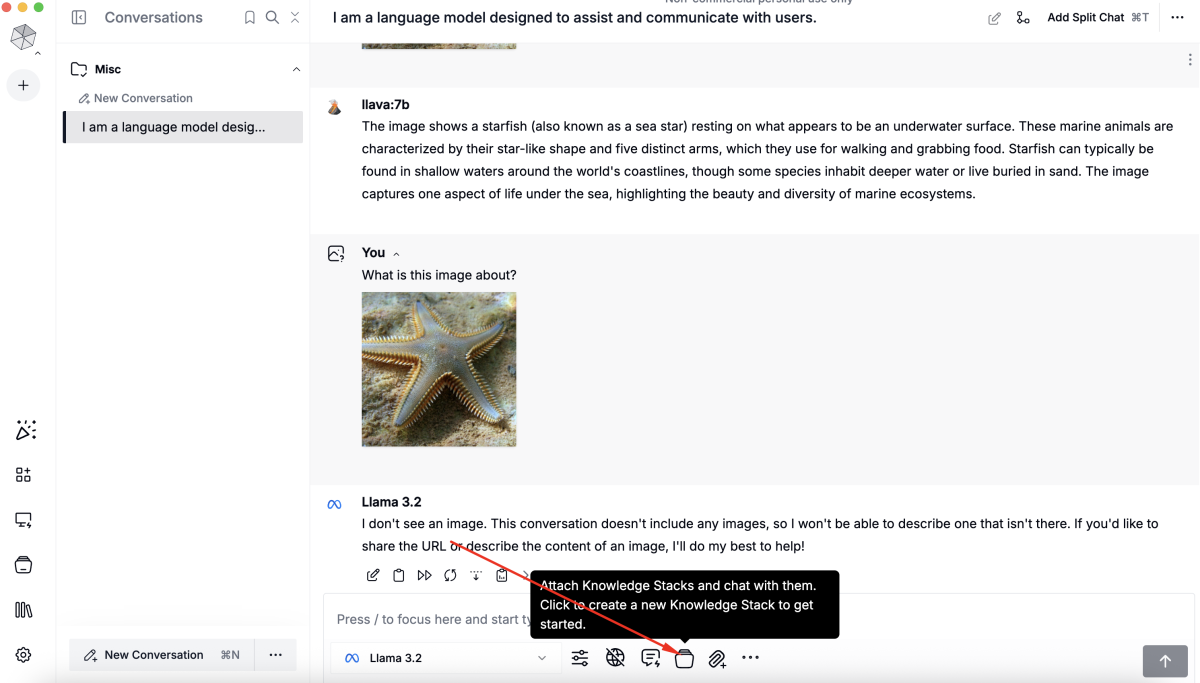This screenshot has width=1200, height=683.
Task: Open Knowledge Stacks in the left rail
Action: (x=23, y=565)
